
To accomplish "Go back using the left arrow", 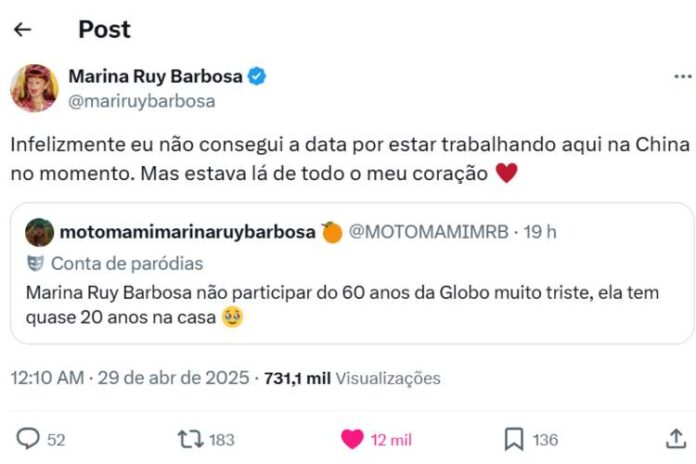I will pyautogui.click(x=22, y=29).
